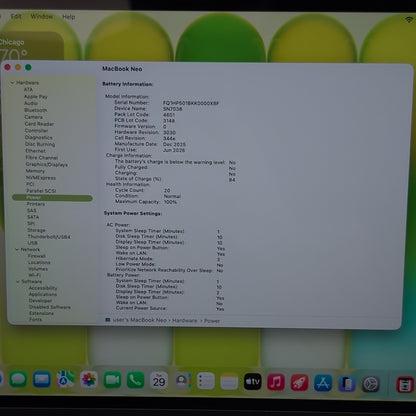Select Thunderbolt/USB4 in the Hardware list
416x416 pixels.
coord(49,237)
